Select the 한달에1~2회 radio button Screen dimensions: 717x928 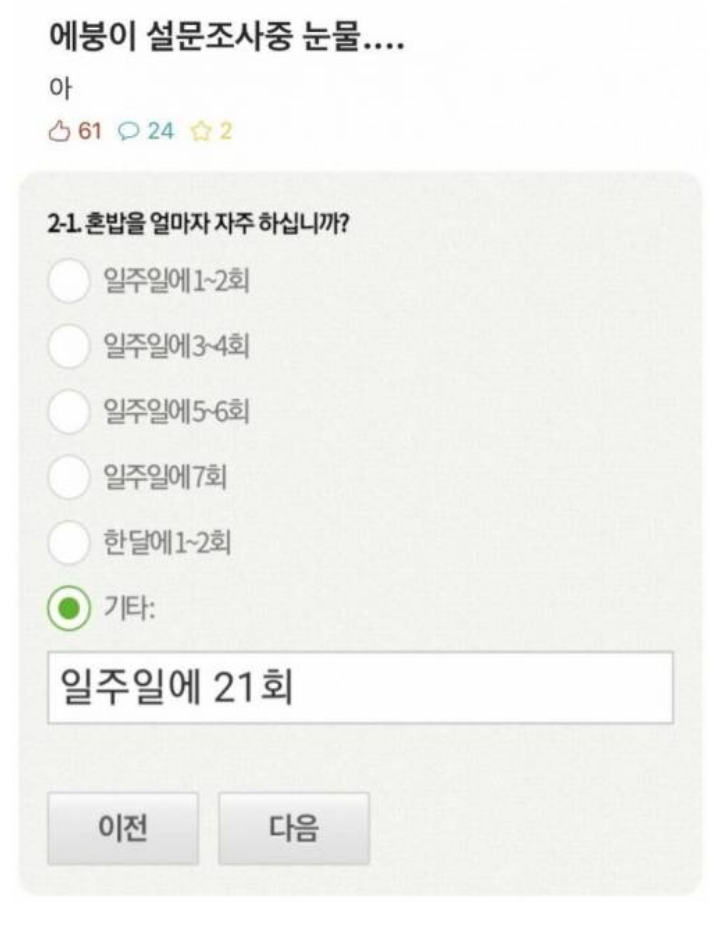69,543
